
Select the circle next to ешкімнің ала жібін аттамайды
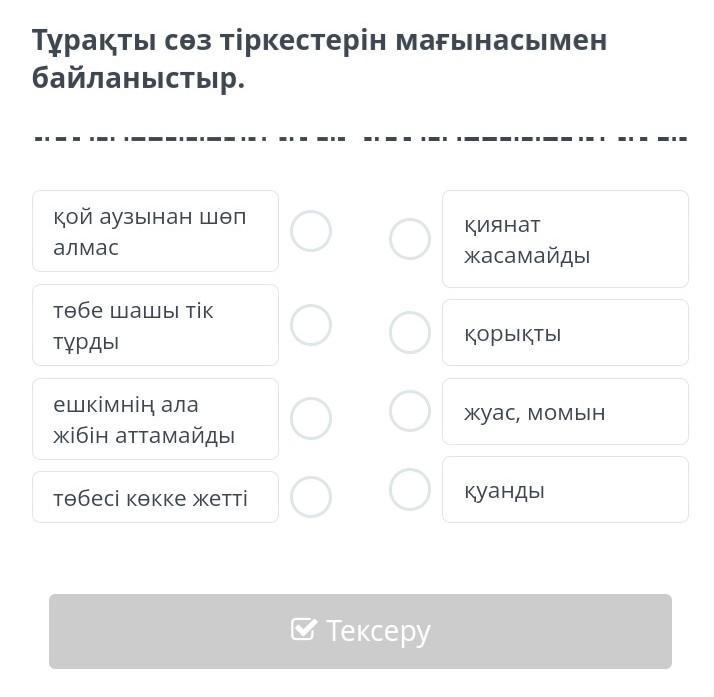(311, 418)
